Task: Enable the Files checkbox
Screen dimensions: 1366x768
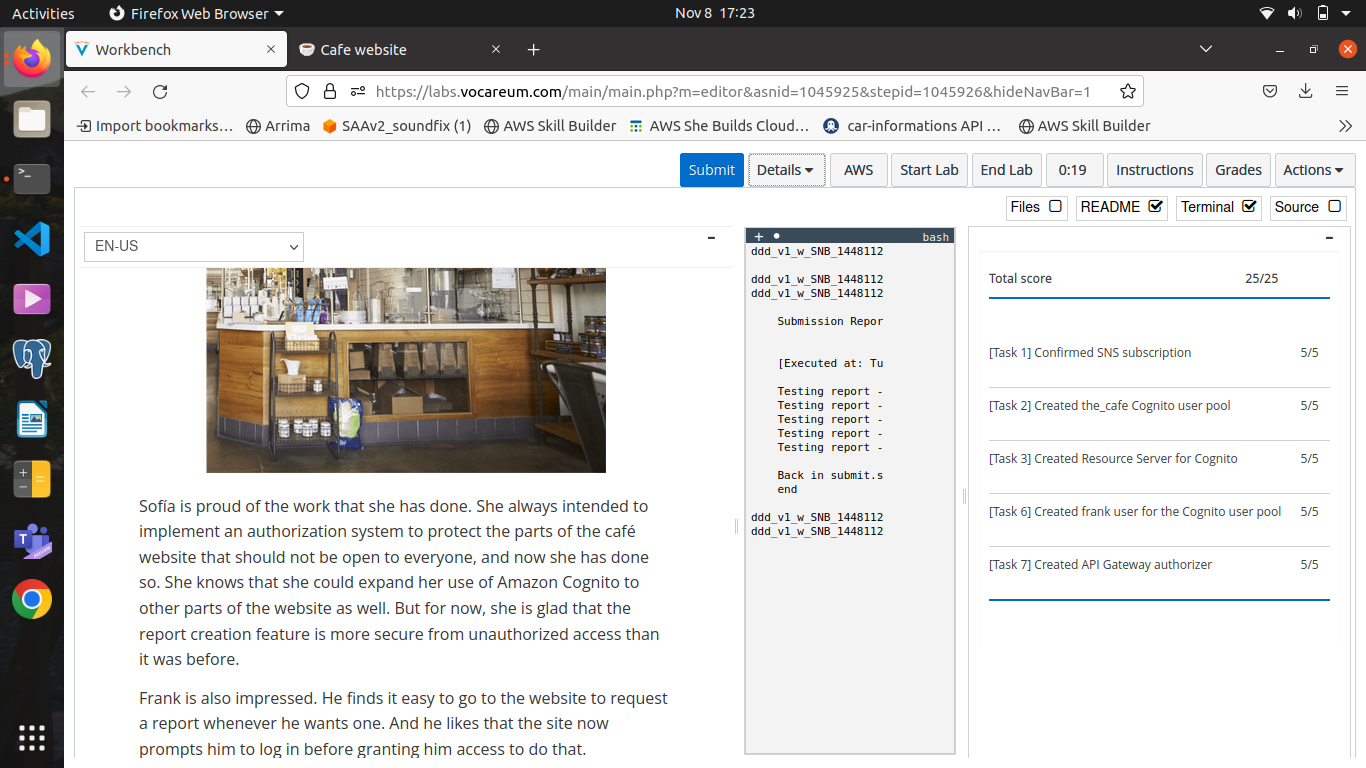Action: click(1055, 207)
